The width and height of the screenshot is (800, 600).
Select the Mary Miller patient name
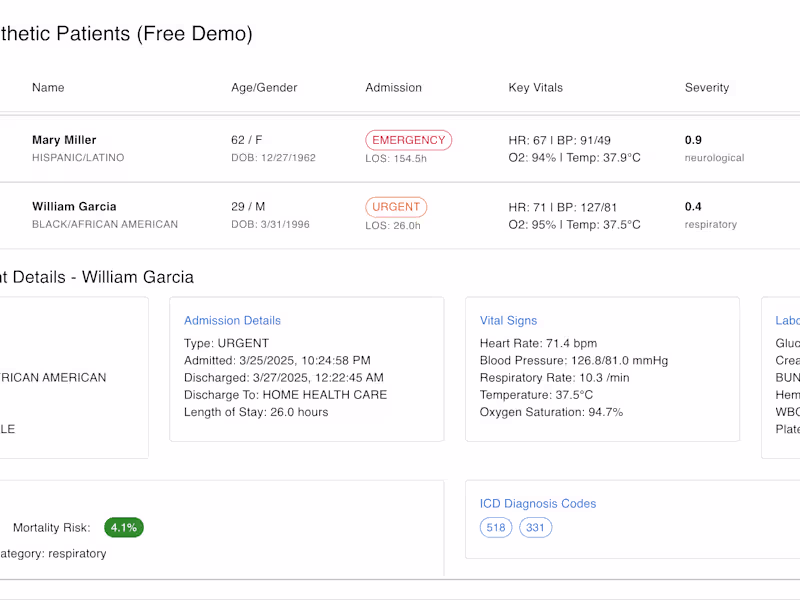pos(64,140)
